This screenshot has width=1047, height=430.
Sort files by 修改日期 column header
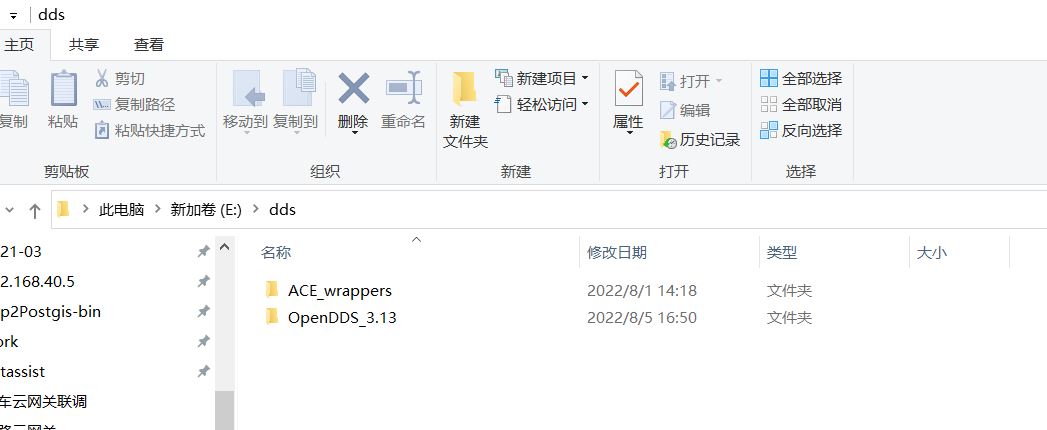click(616, 252)
